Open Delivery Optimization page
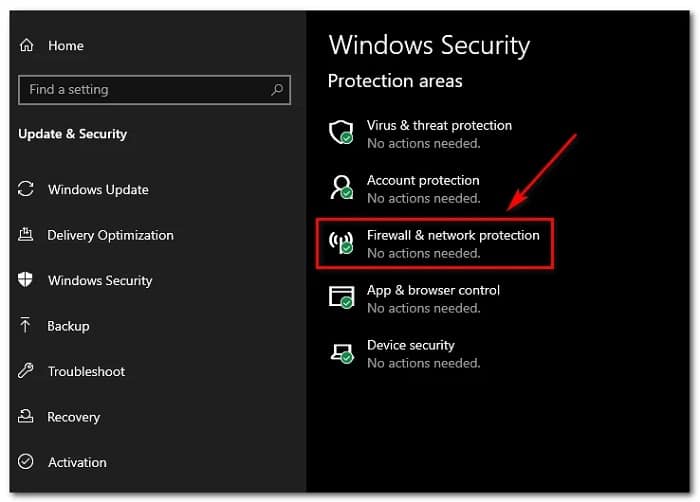This screenshot has width=700, height=502. point(110,236)
